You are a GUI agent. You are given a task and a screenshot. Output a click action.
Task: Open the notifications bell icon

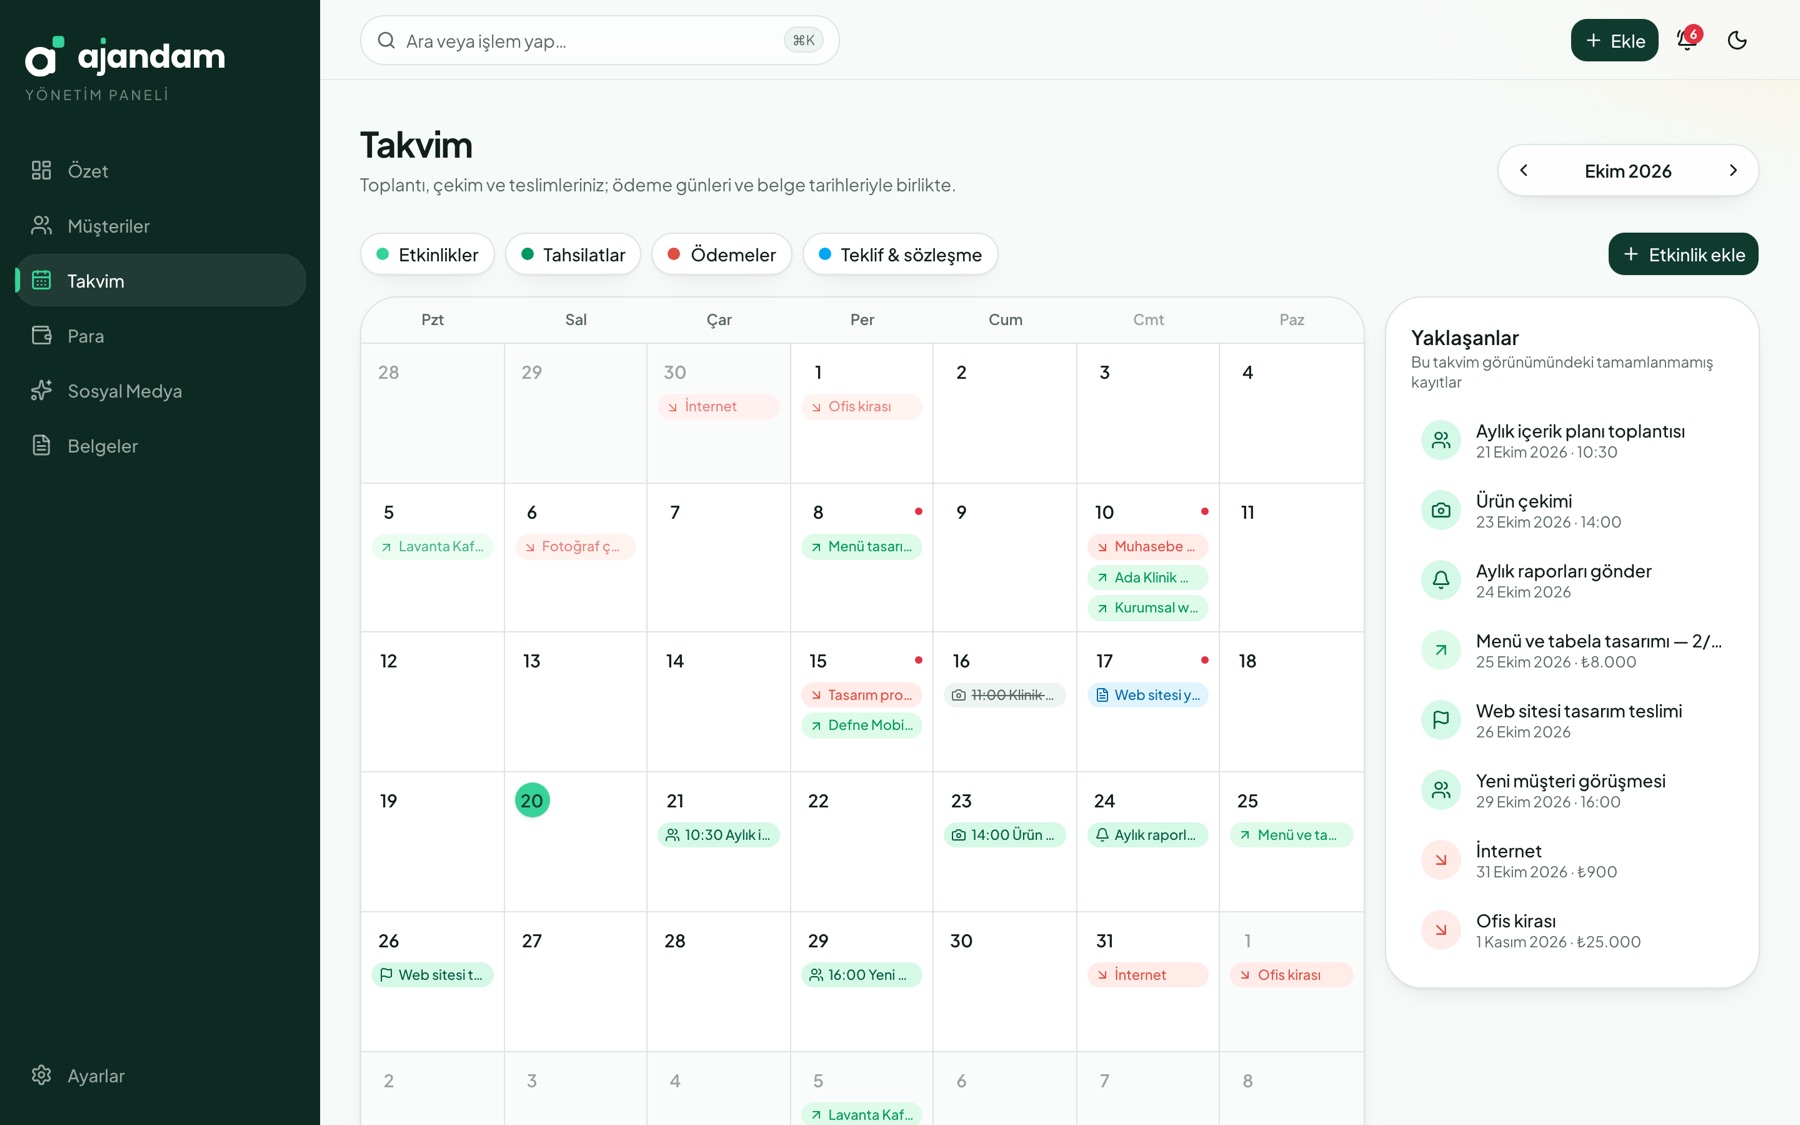[x=1687, y=40]
